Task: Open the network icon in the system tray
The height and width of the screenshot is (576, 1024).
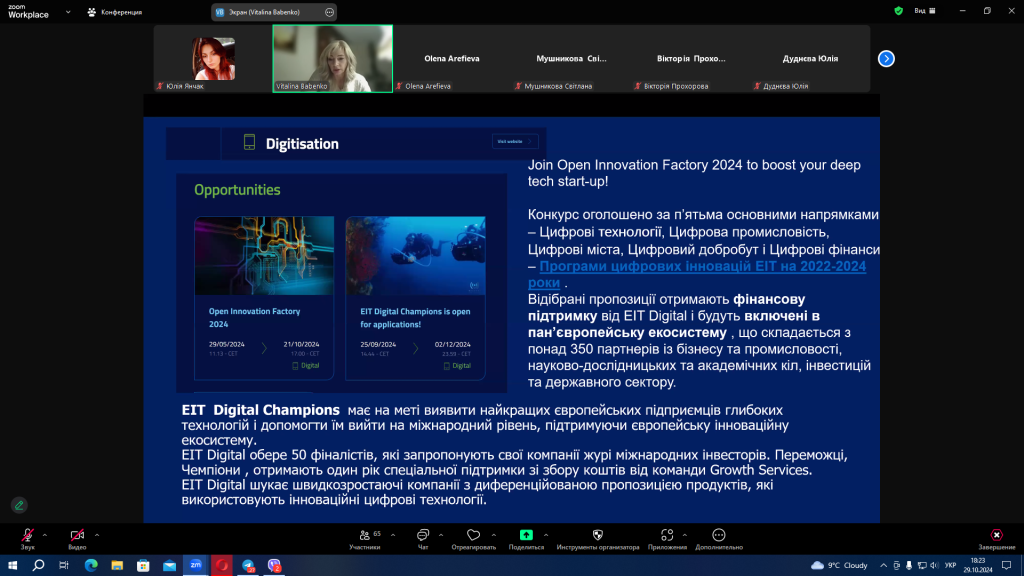Action: pyautogui.click(x=921, y=566)
